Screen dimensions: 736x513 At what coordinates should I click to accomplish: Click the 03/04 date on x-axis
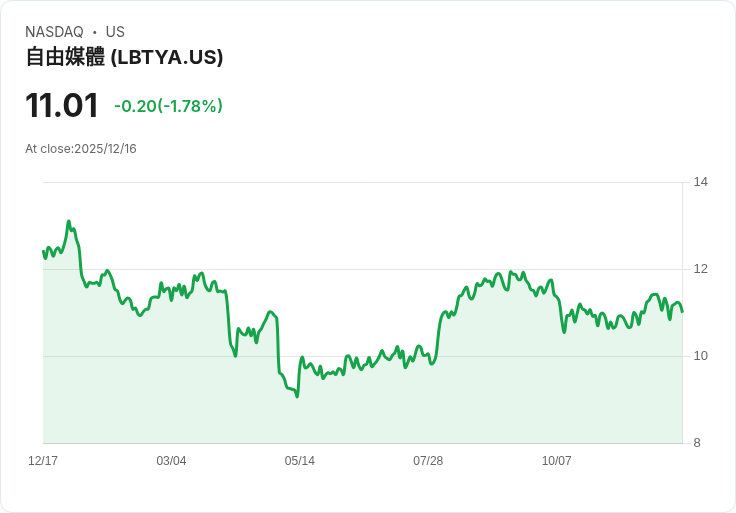click(171, 461)
